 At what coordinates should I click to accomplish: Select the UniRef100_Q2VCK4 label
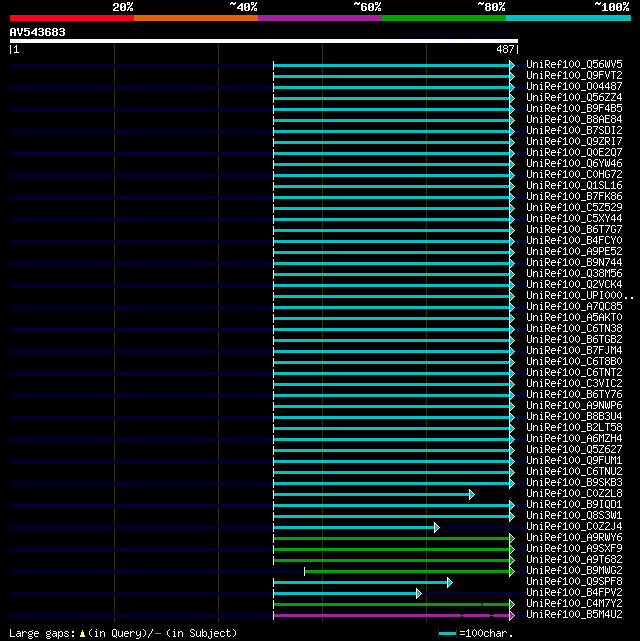(x=574, y=285)
